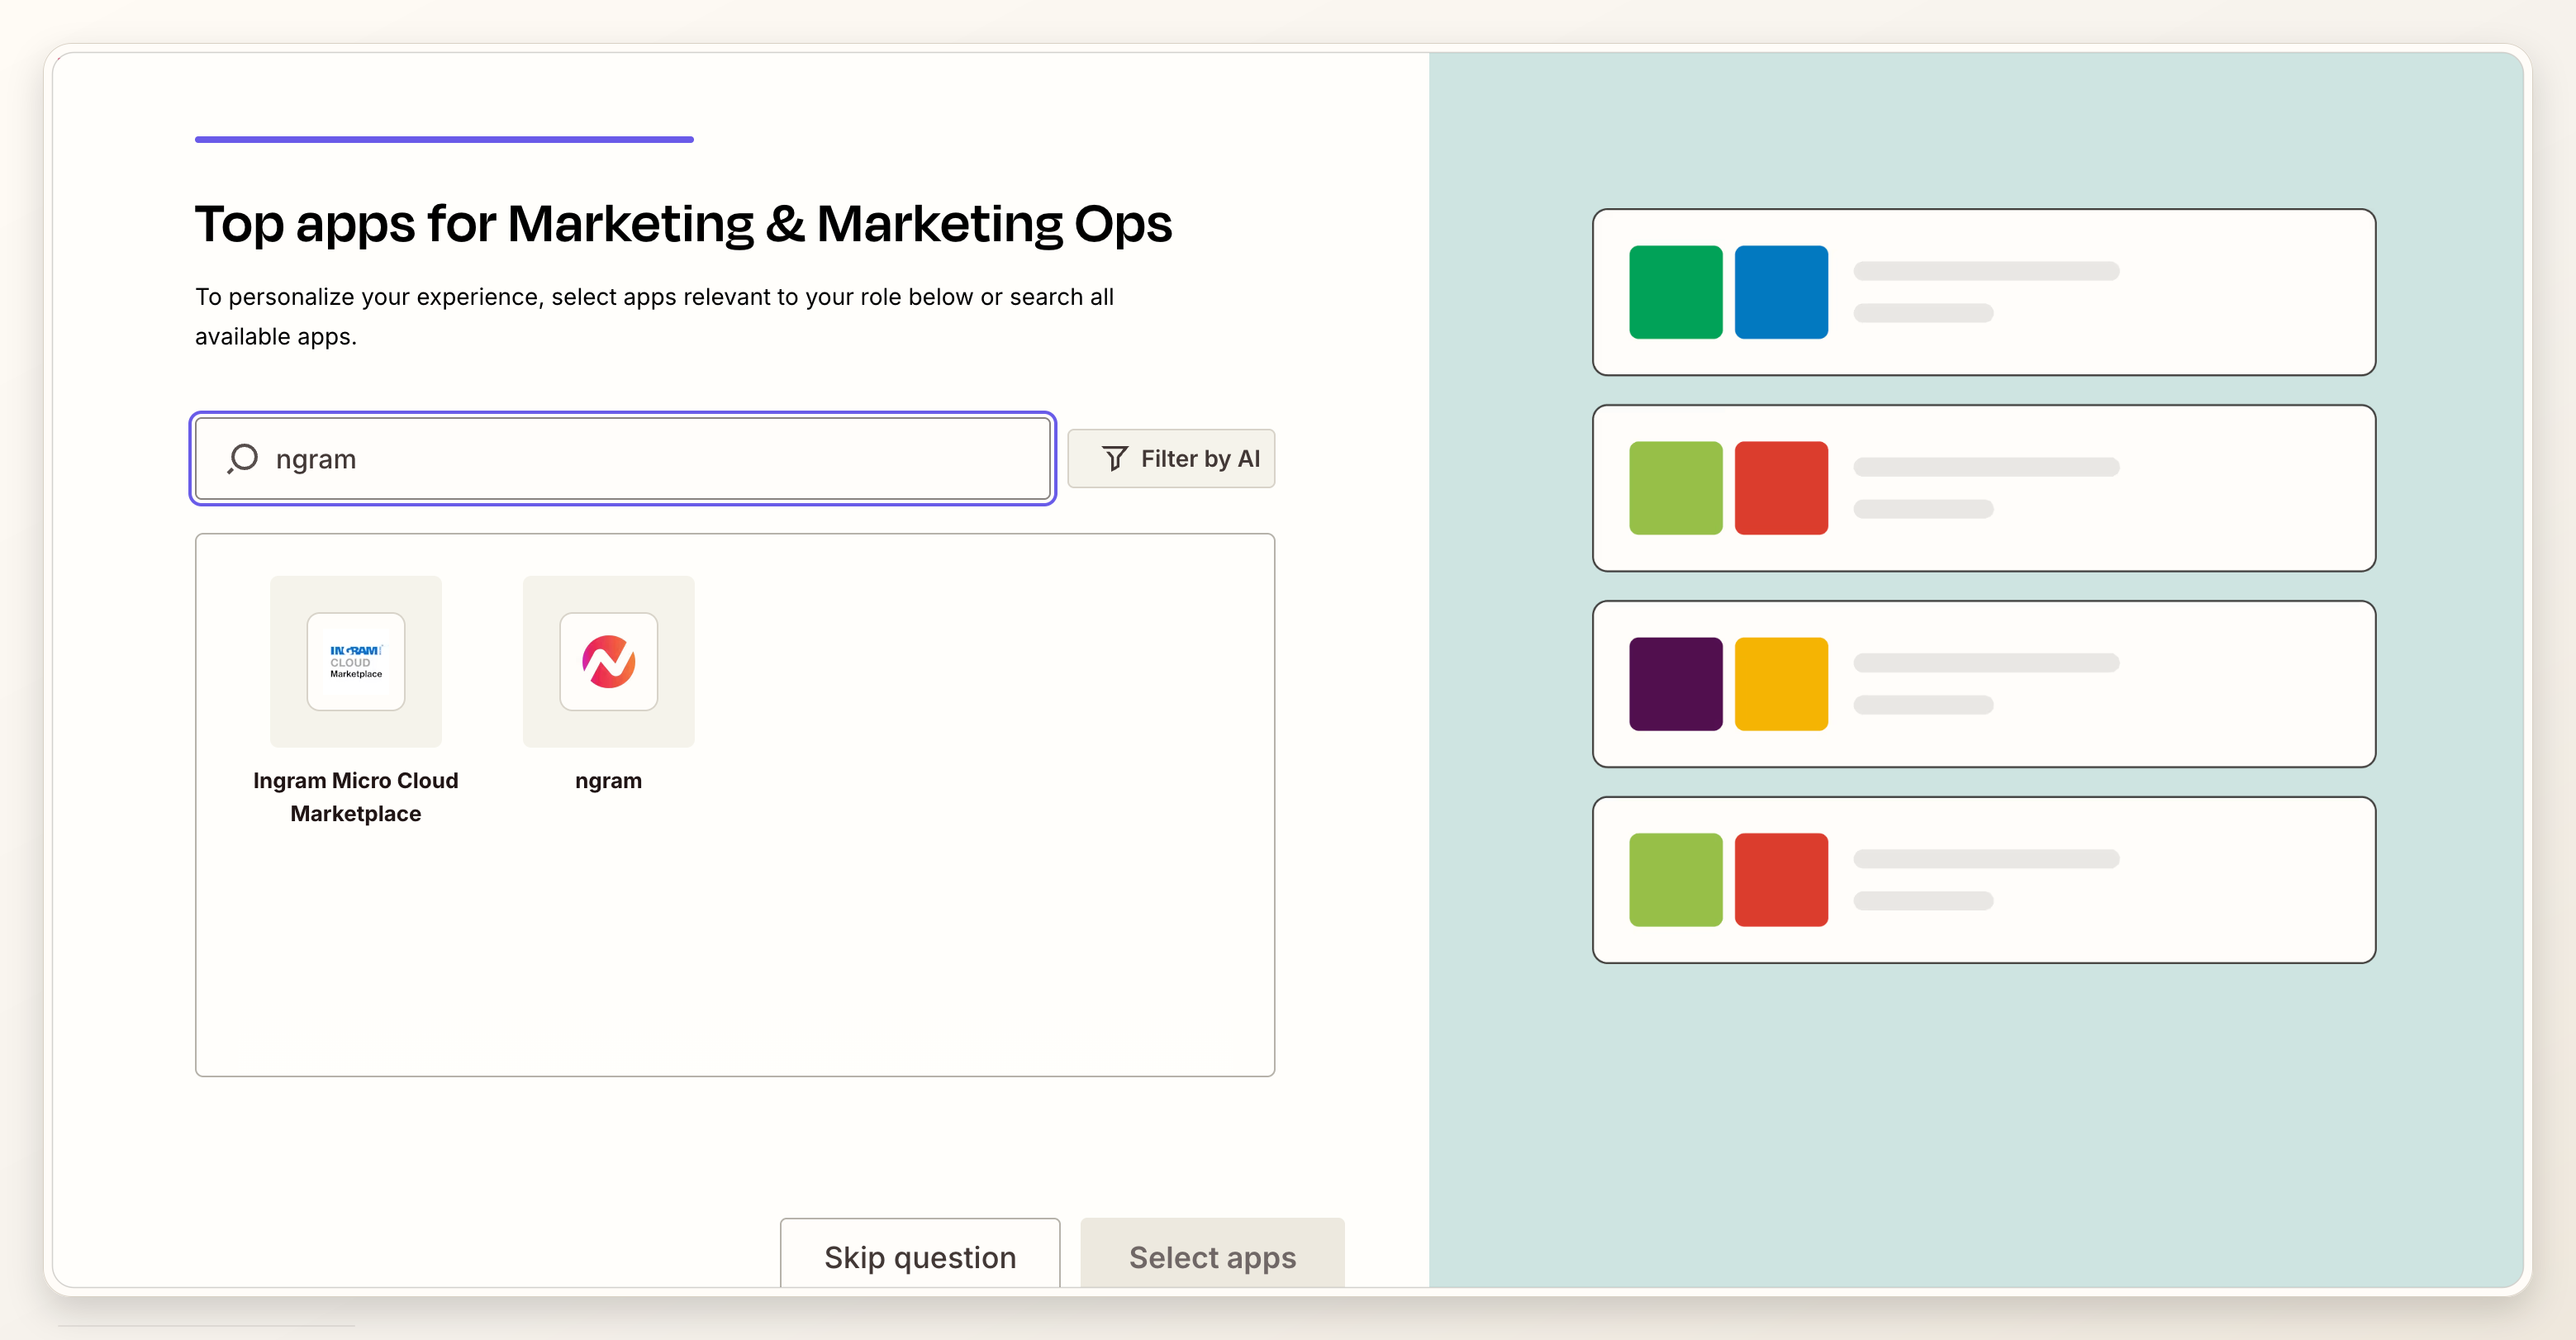Click the ngram search input field
The image size is (2576, 1340).
point(622,459)
